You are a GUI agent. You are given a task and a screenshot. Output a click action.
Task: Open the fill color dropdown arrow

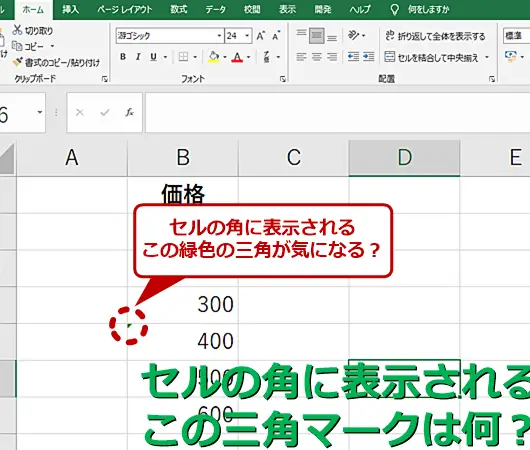225,57
